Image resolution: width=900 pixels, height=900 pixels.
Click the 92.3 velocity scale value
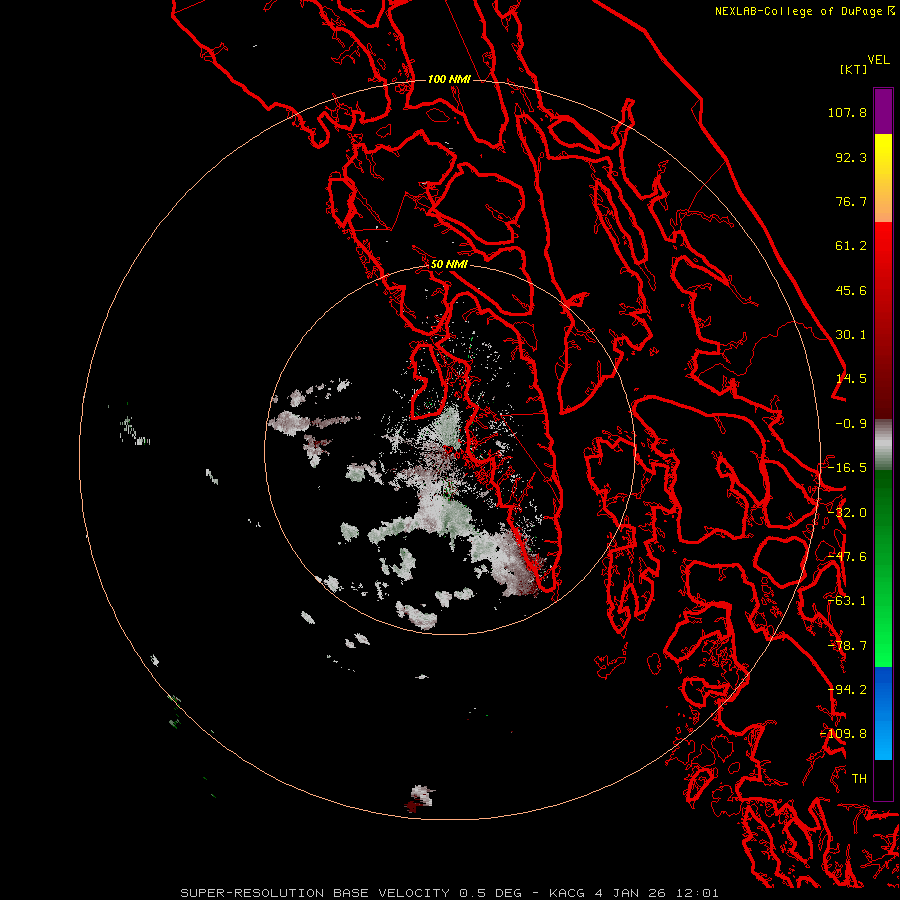pyautogui.click(x=851, y=157)
